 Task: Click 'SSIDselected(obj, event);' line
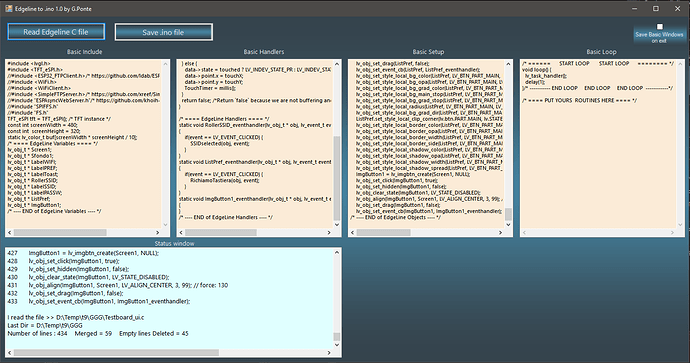(219, 143)
